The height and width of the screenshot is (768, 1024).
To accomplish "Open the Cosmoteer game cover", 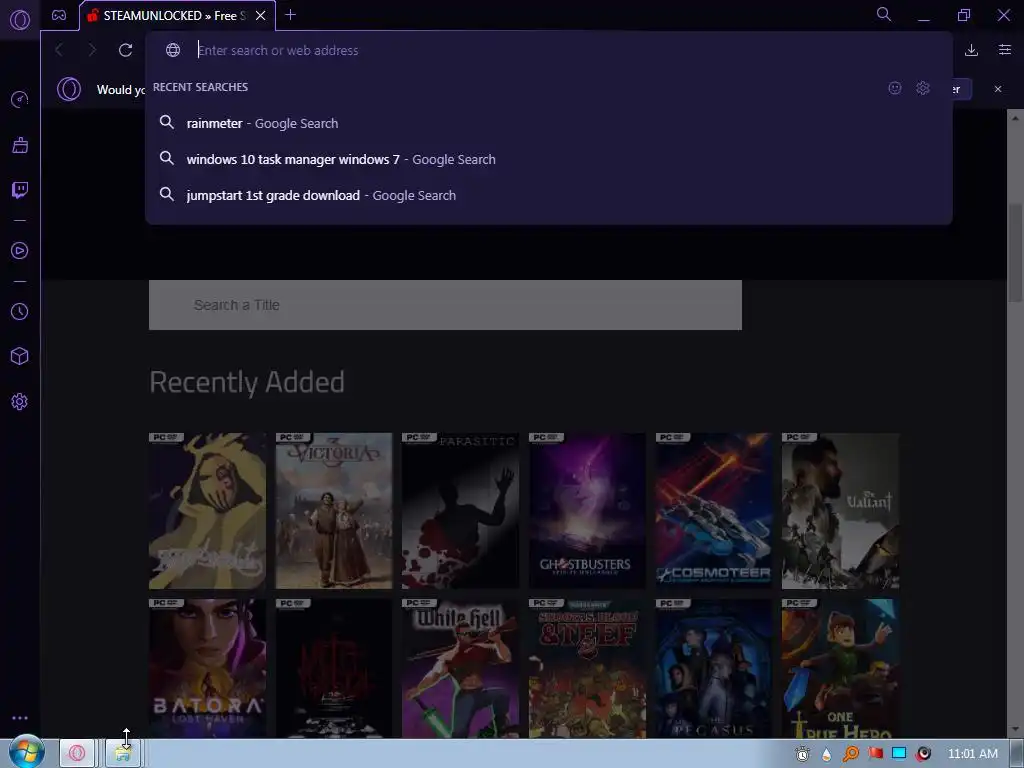I will click(x=714, y=511).
